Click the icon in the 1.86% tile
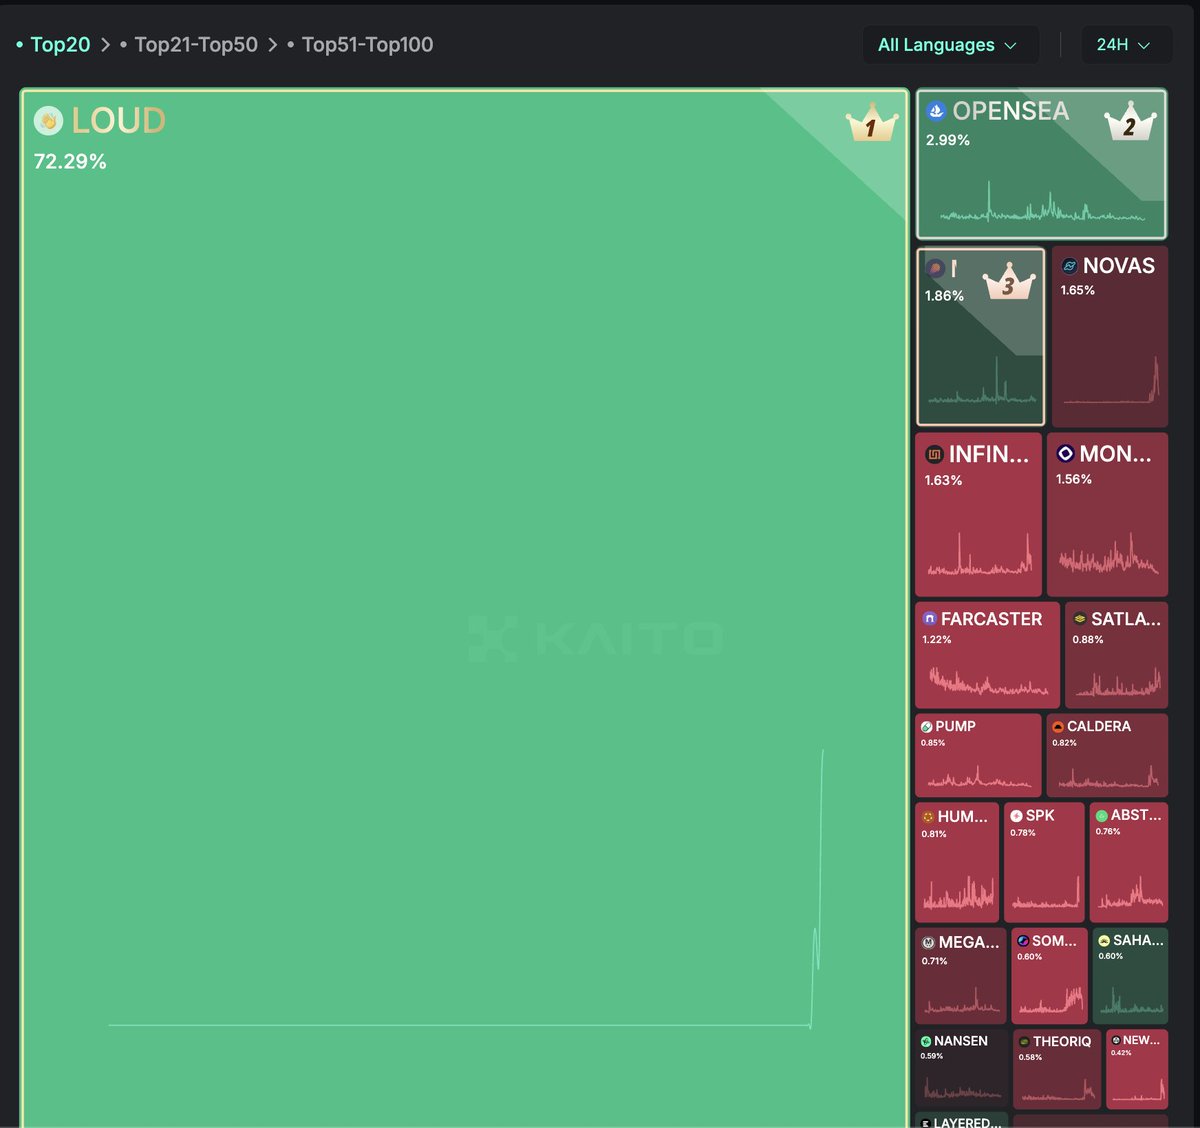The width and height of the screenshot is (1200, 1128). pyautogui.click(x=935, y=268)
